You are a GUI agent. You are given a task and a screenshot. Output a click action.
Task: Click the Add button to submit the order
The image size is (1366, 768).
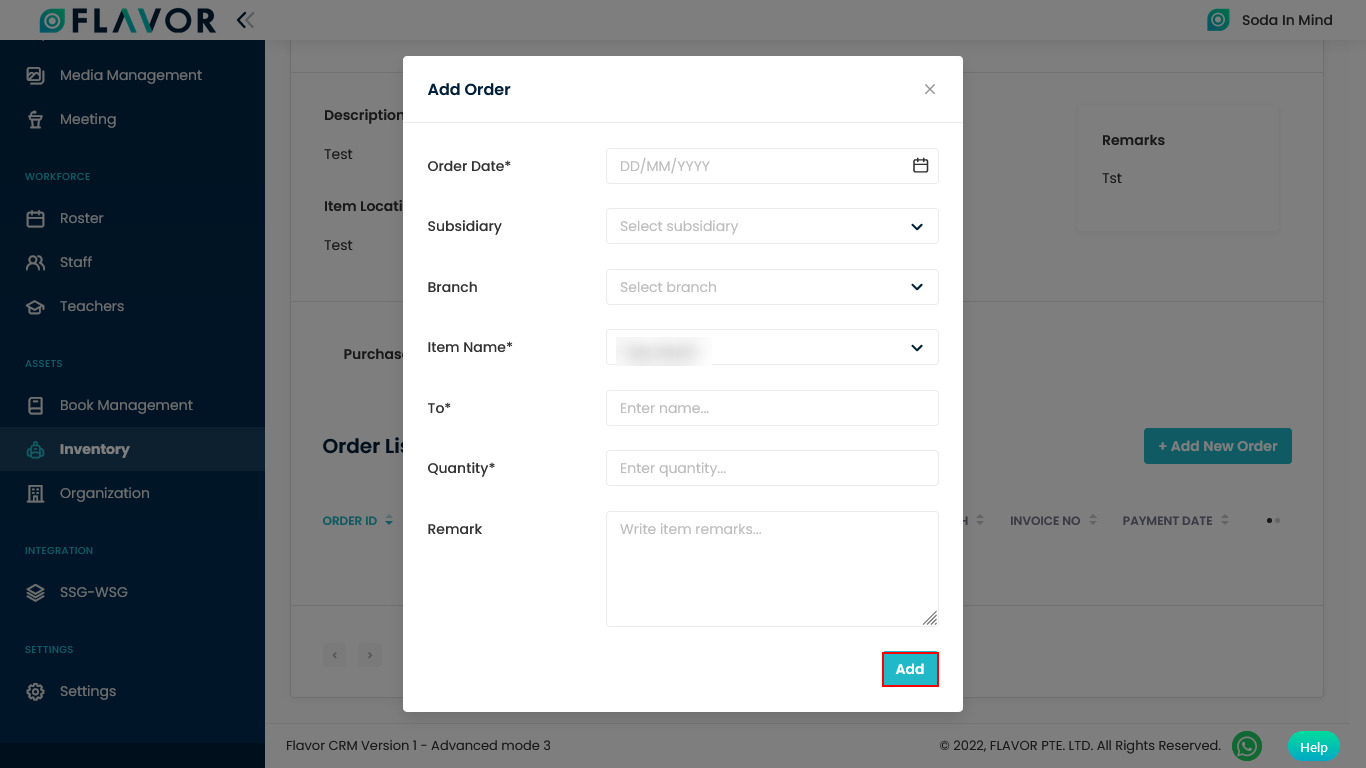pos(909,669)
